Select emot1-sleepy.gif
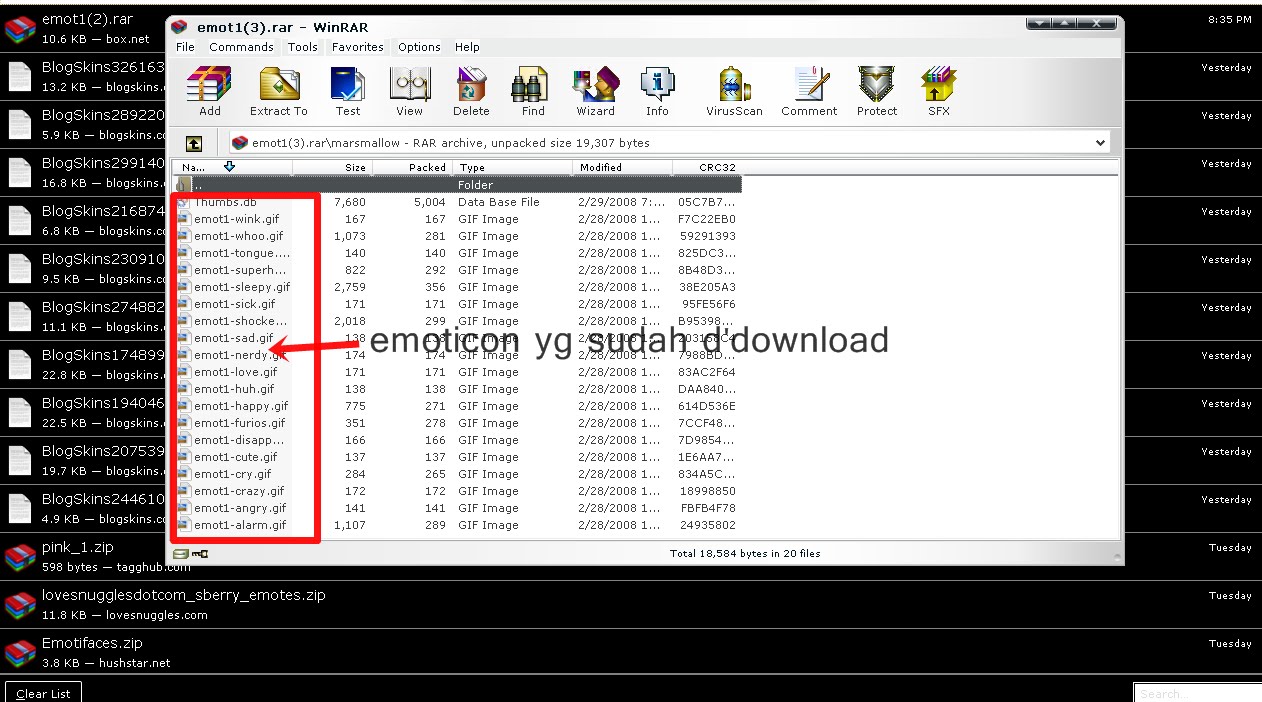 tap(242, 287)
